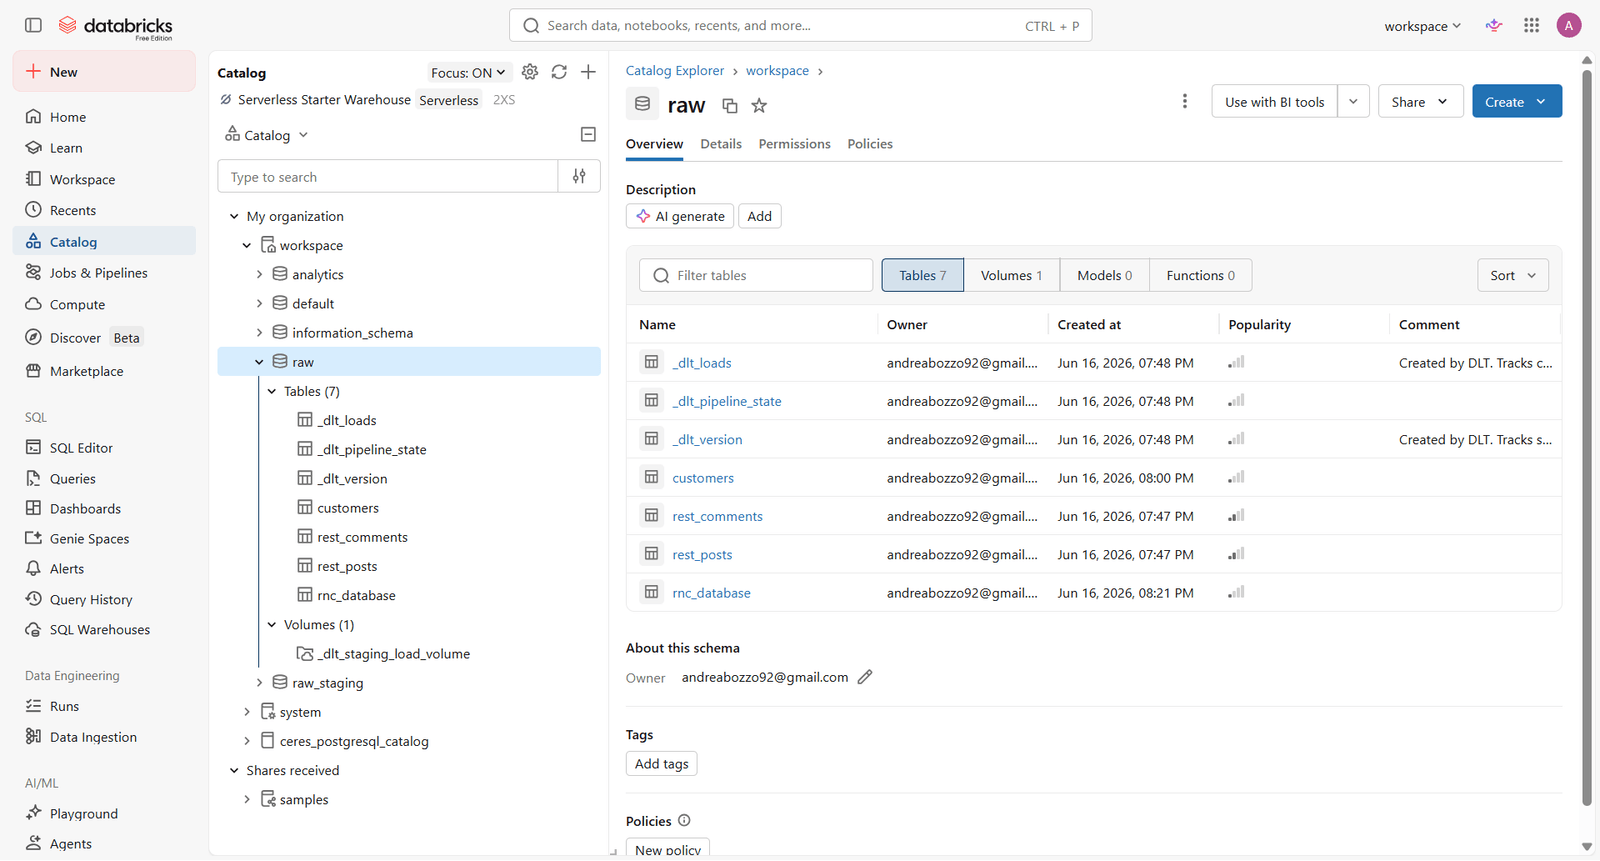Image resolution: width=1600 pixels, height=861 pixels.
Task: Open catalog search filter options icon
Action: click(x=579, y=176)
